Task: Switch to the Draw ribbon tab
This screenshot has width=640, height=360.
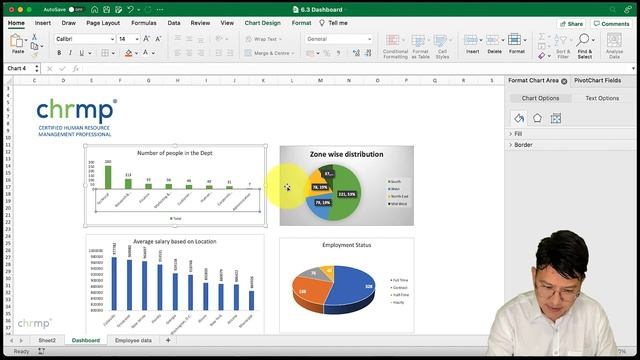Action: click(69, 23)
